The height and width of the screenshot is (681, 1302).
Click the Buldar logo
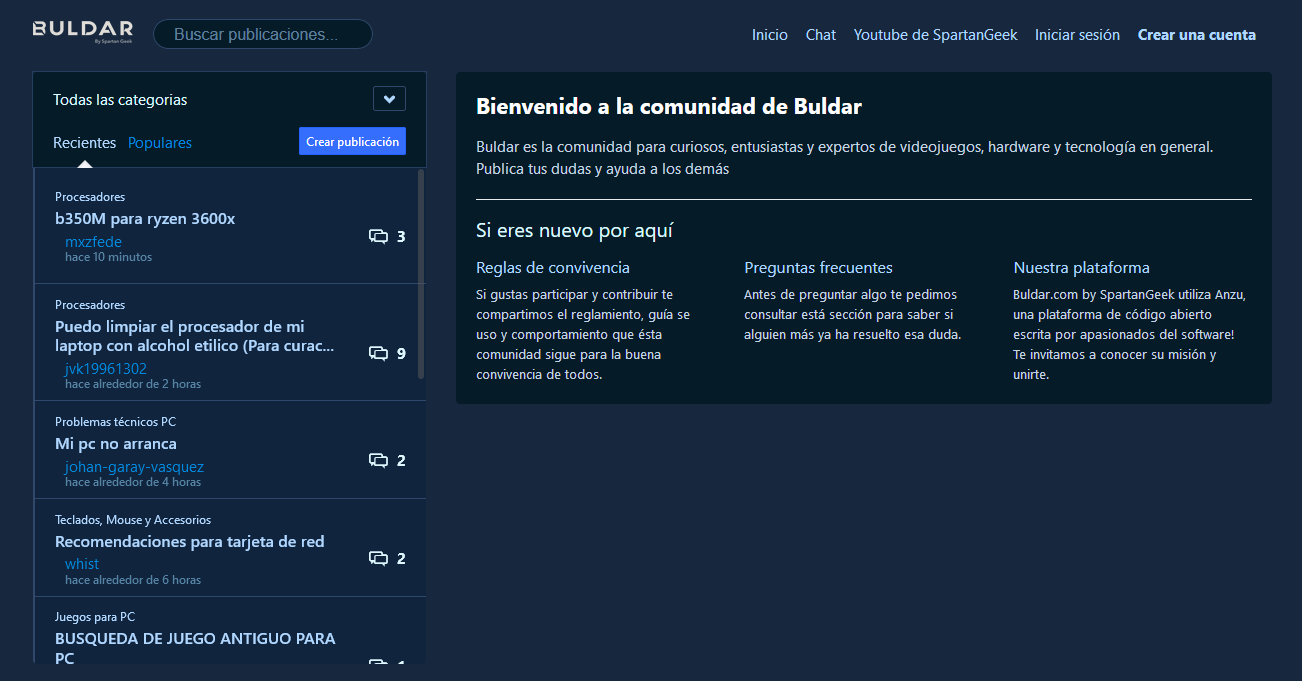coord(83,31)
